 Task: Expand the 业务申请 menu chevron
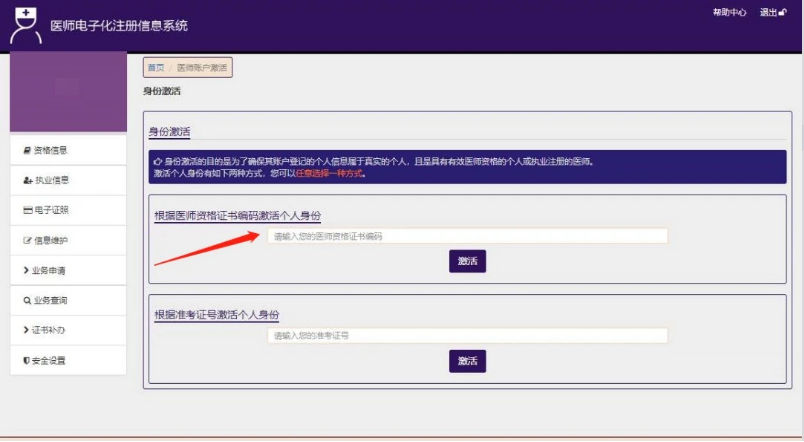click(x=26, y=270)
